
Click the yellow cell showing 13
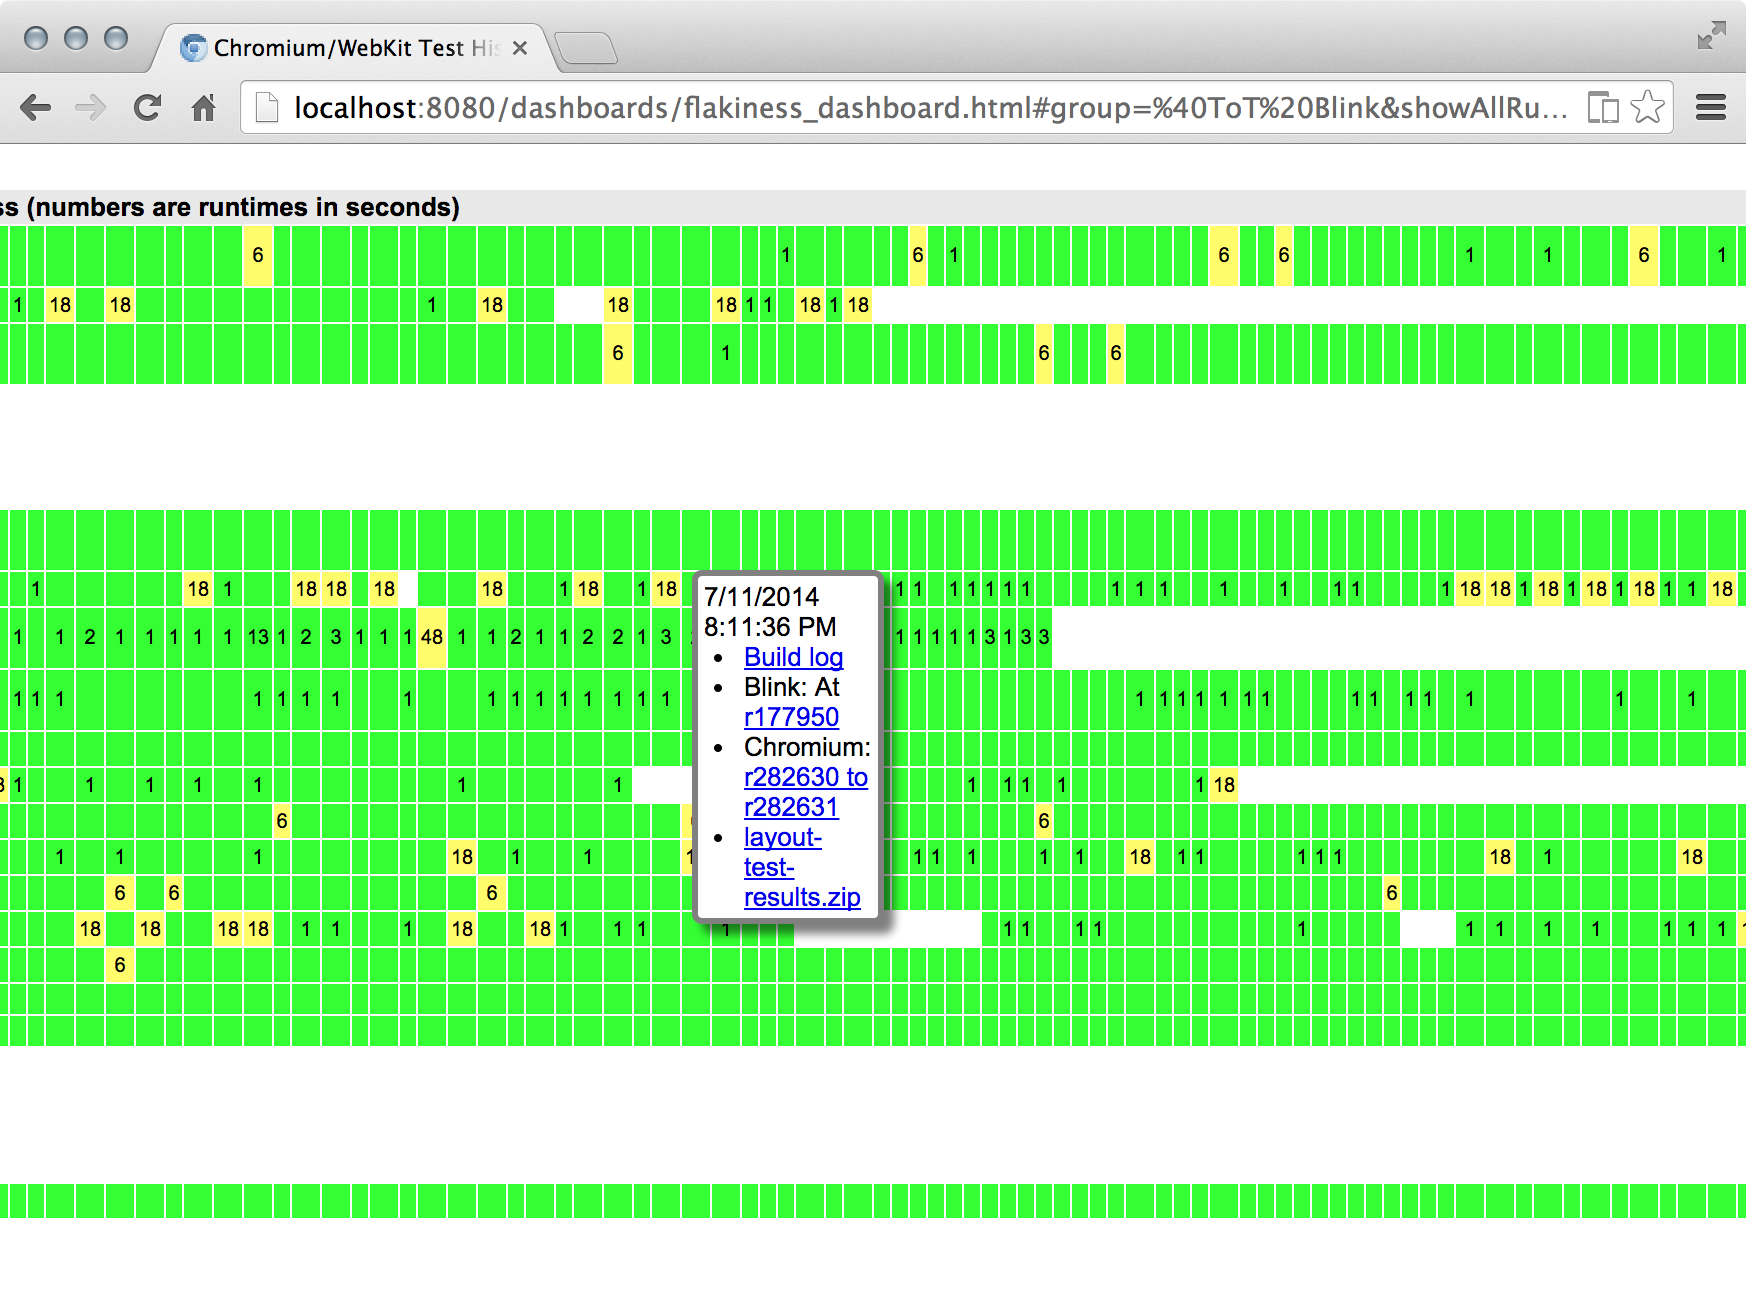pyautogui.click(x=258, y=637)
